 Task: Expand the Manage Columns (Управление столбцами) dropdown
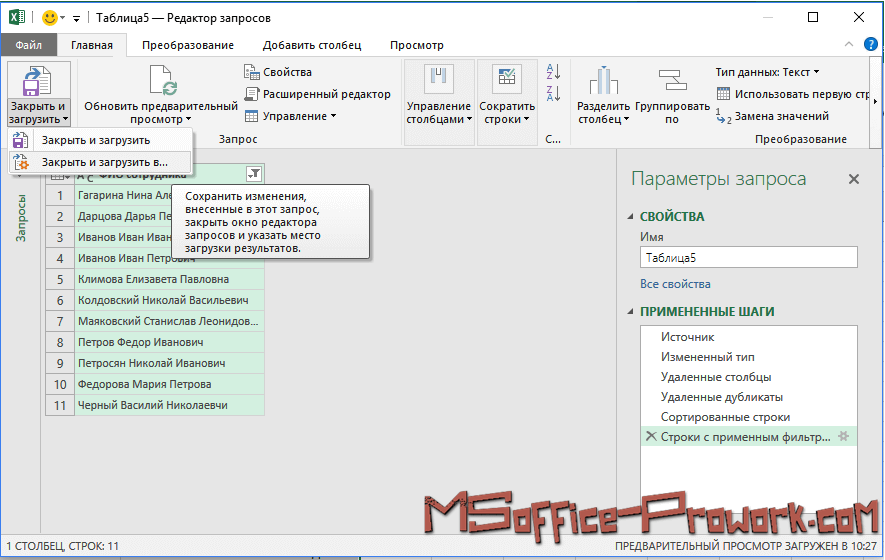(x=438, y=113)
